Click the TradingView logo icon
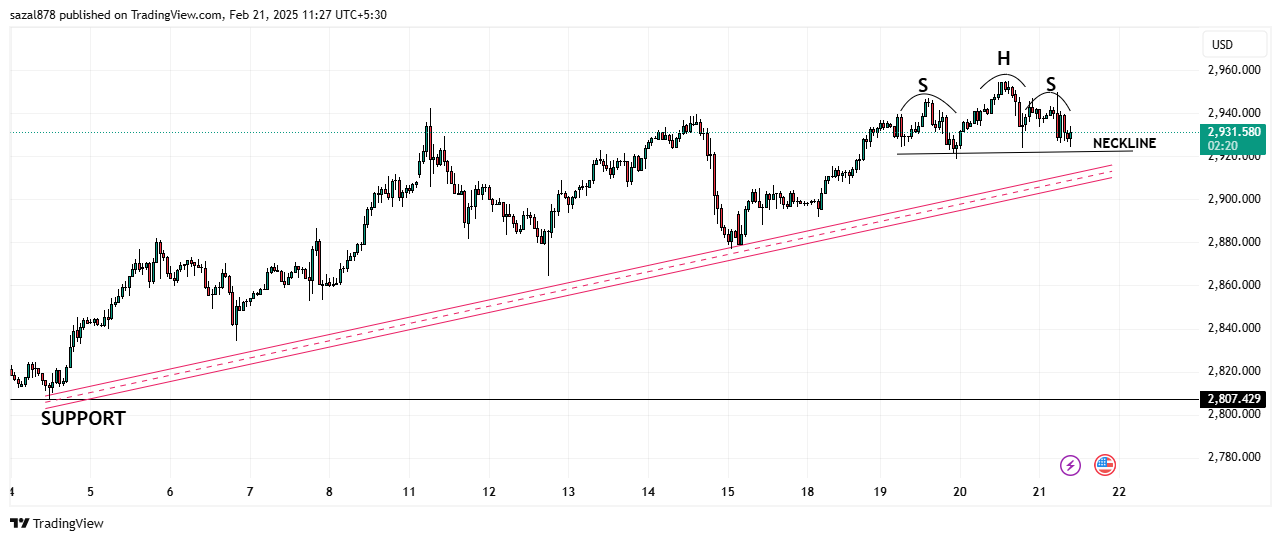Viewport: 1281px width, 541px height. (x=19, y=523)
